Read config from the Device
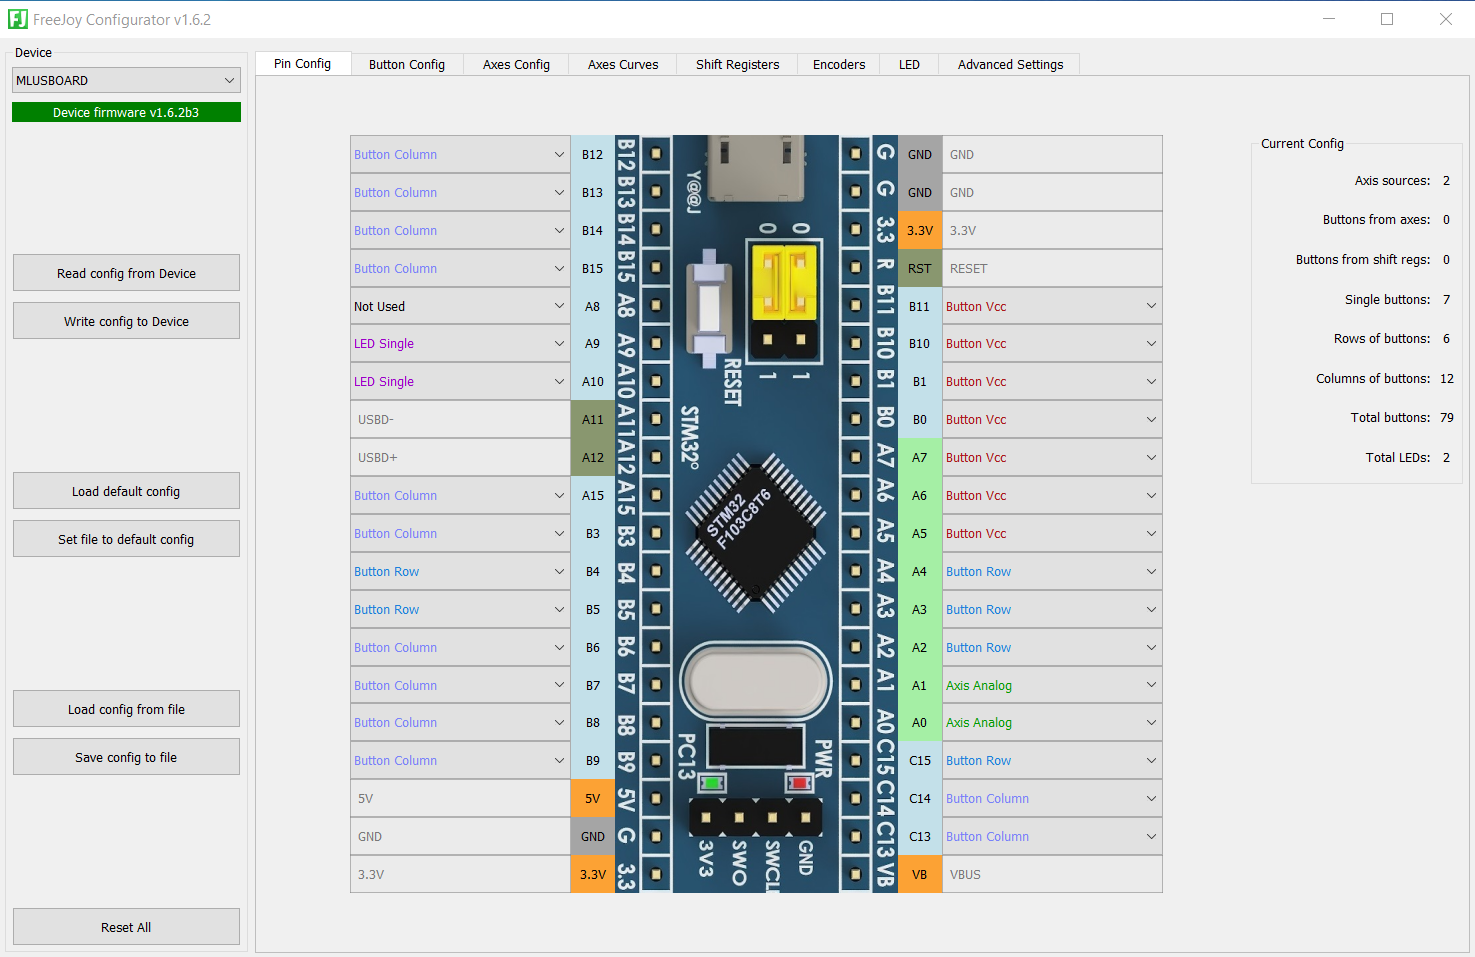This screenshot has width=1475, height=957. point(125,272)
